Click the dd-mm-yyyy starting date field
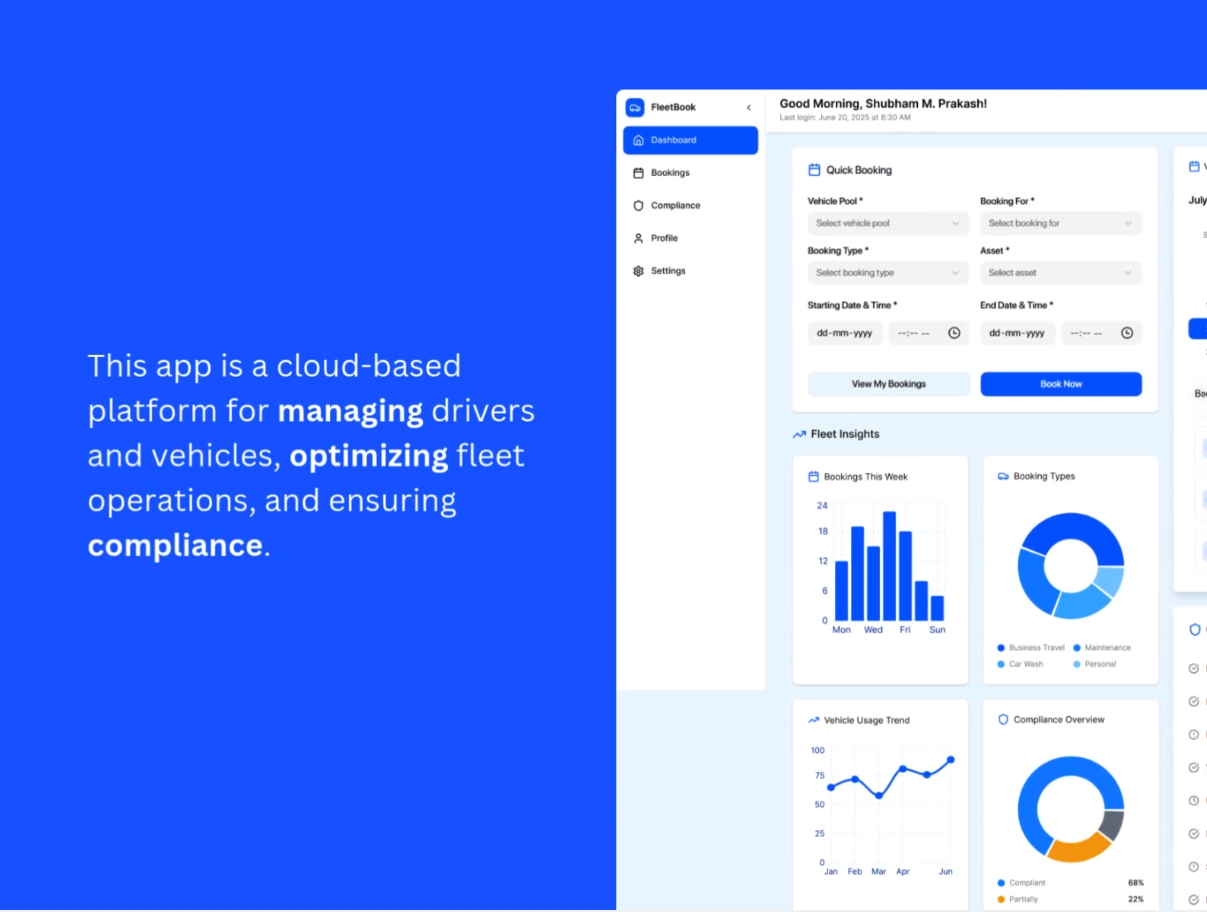The width and height of the screenshot is (1207, 912). (x=844, y=333)
